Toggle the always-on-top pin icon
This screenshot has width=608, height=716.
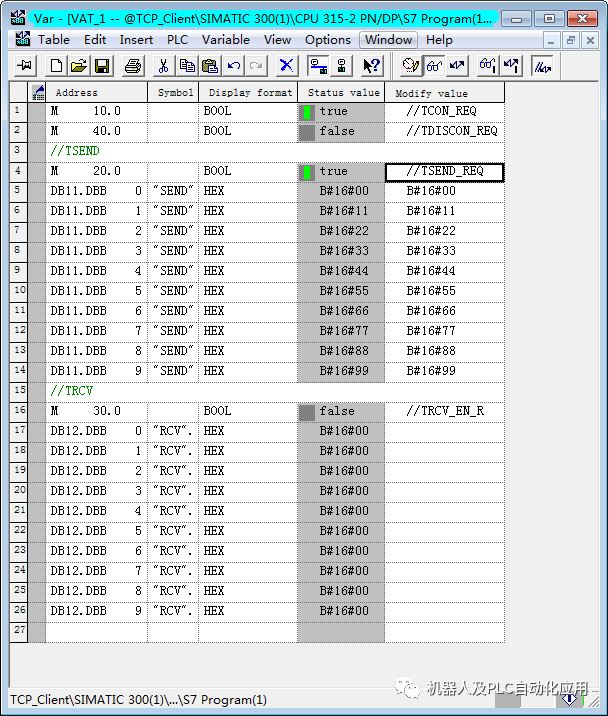(24, 66)
